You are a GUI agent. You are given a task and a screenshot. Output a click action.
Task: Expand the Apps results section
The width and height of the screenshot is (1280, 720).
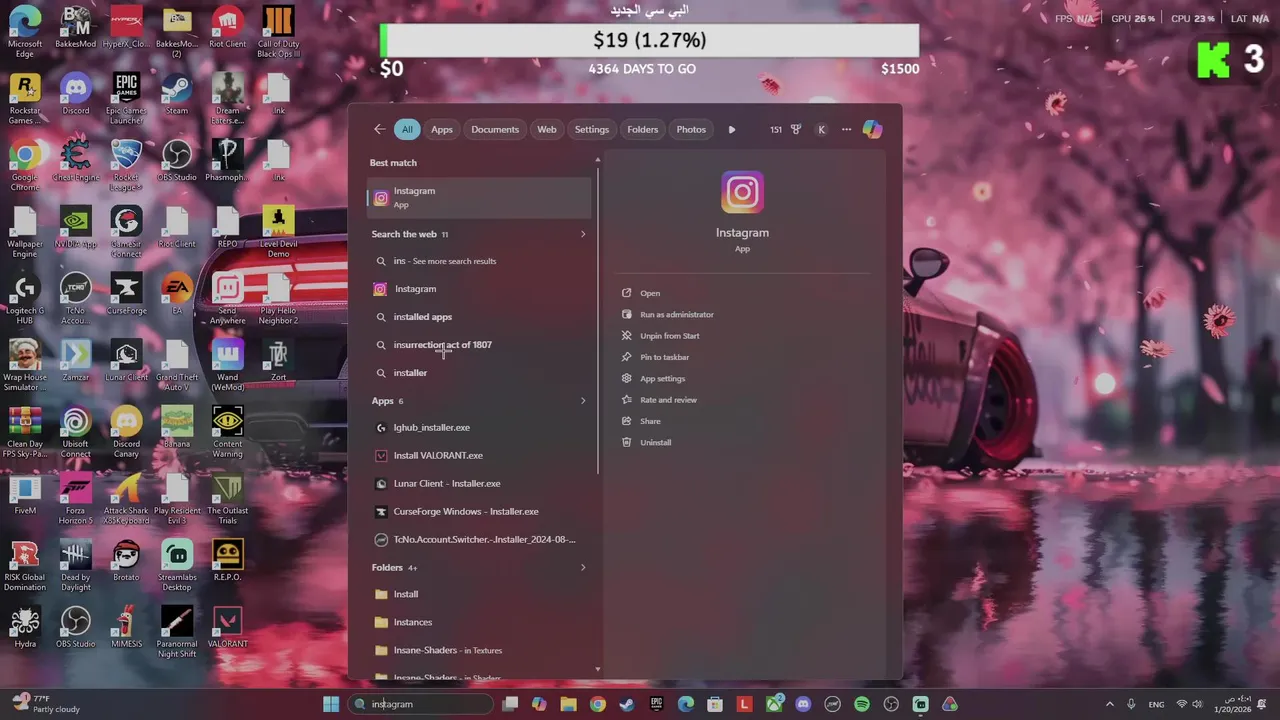pyautogui.click(x=583, y=401)
